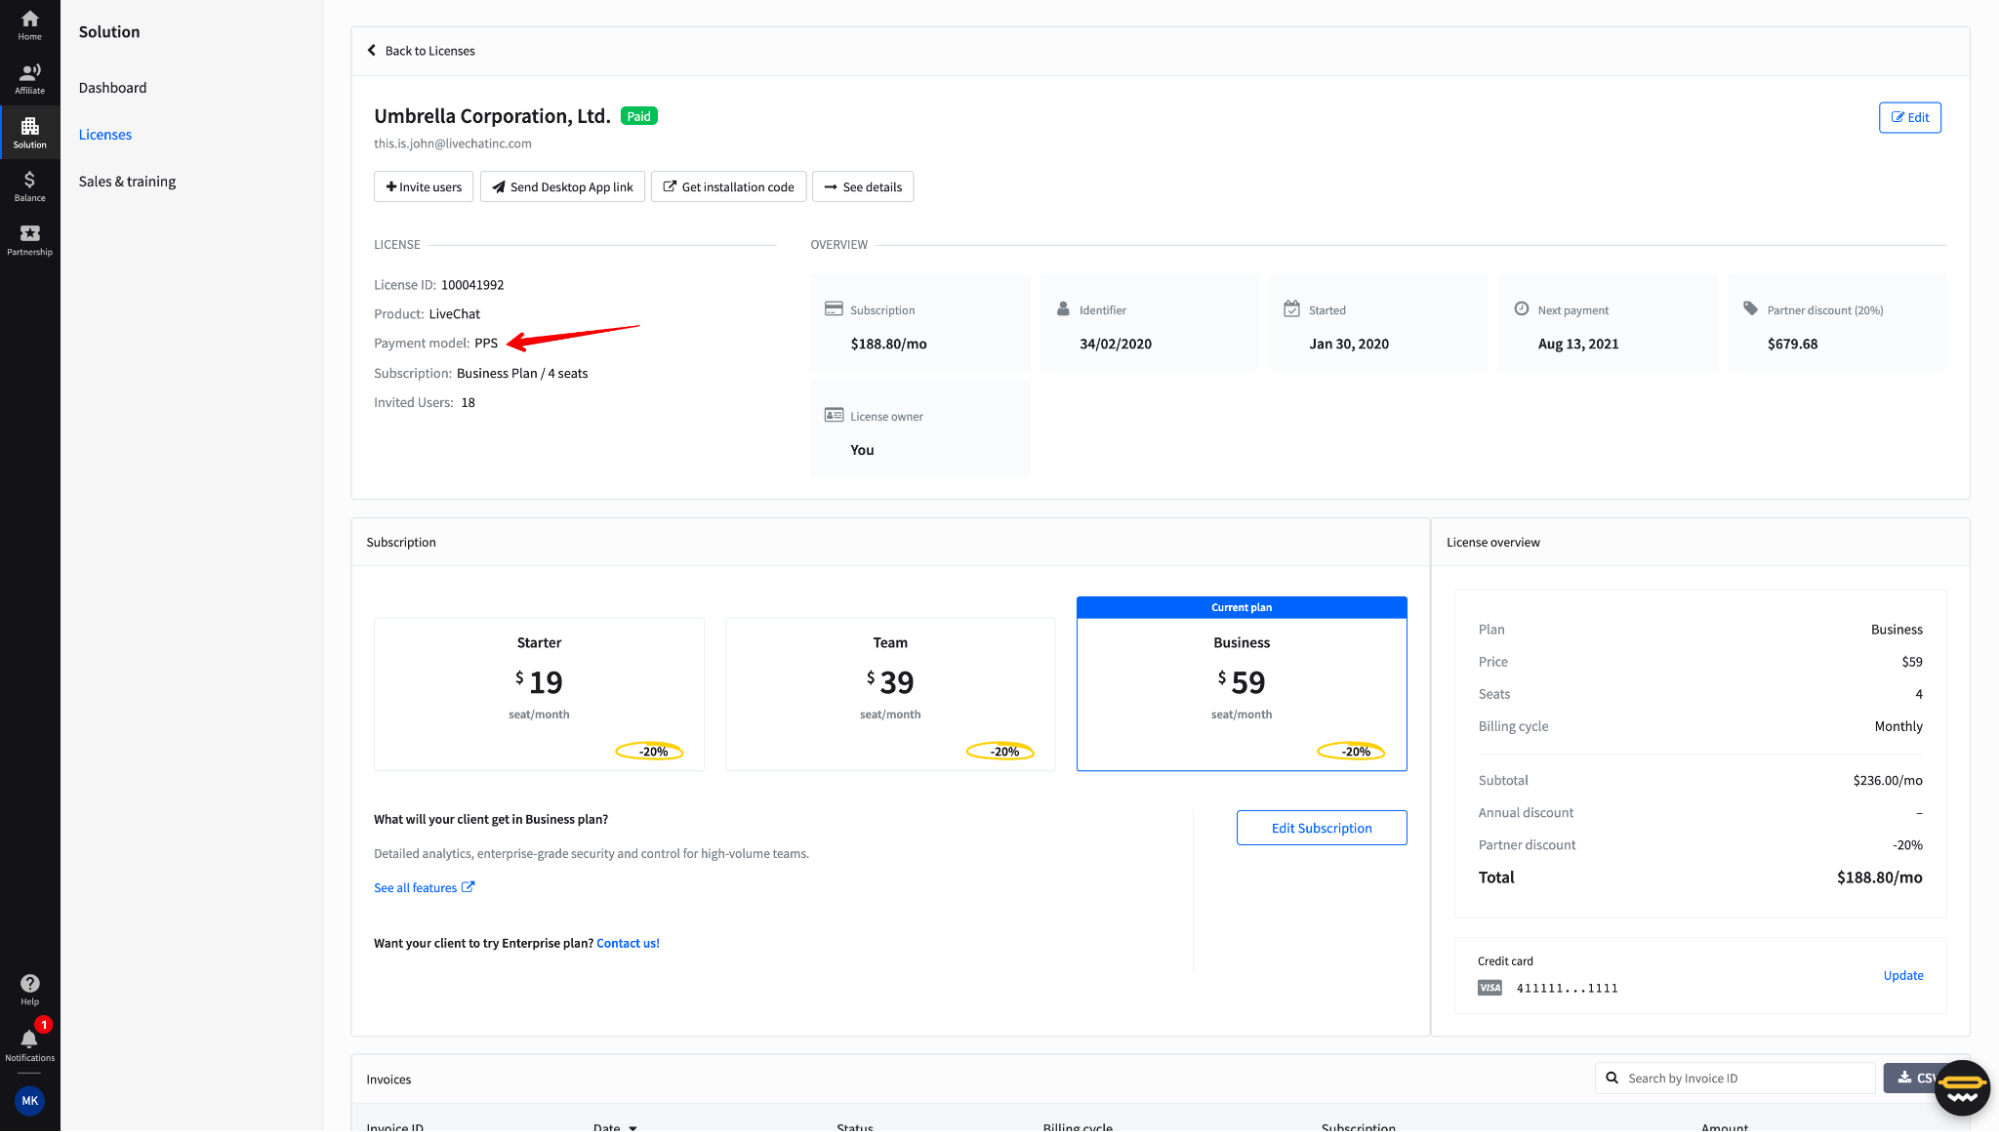Click License ID value 100041992
The height and width of the screenshot is (1132, 1999).
(x=472, y=285)
